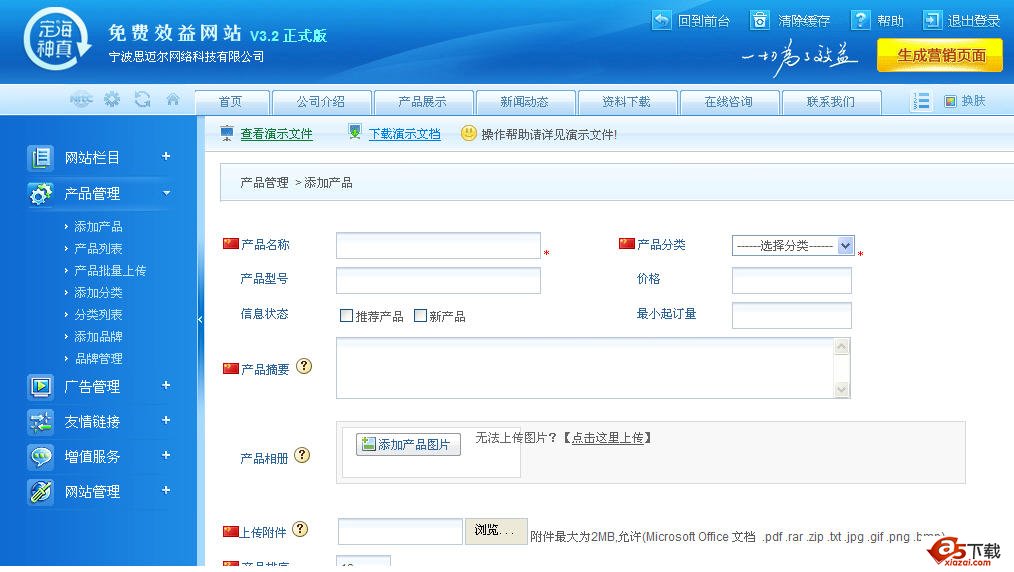Viewport: 1014px width, 572px height.
Task: Expand the 增值服务 section plus sign
Action: pos(166,455)
